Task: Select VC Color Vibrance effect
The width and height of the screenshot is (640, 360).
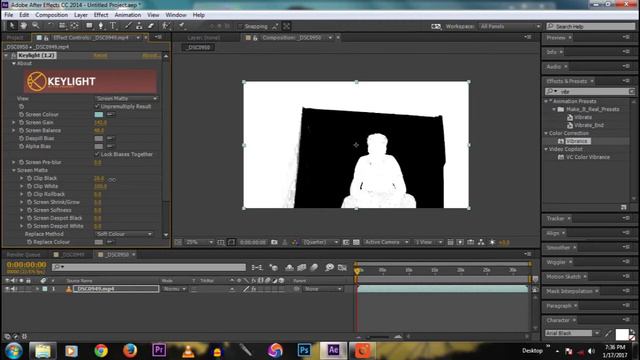Action: 587,157
